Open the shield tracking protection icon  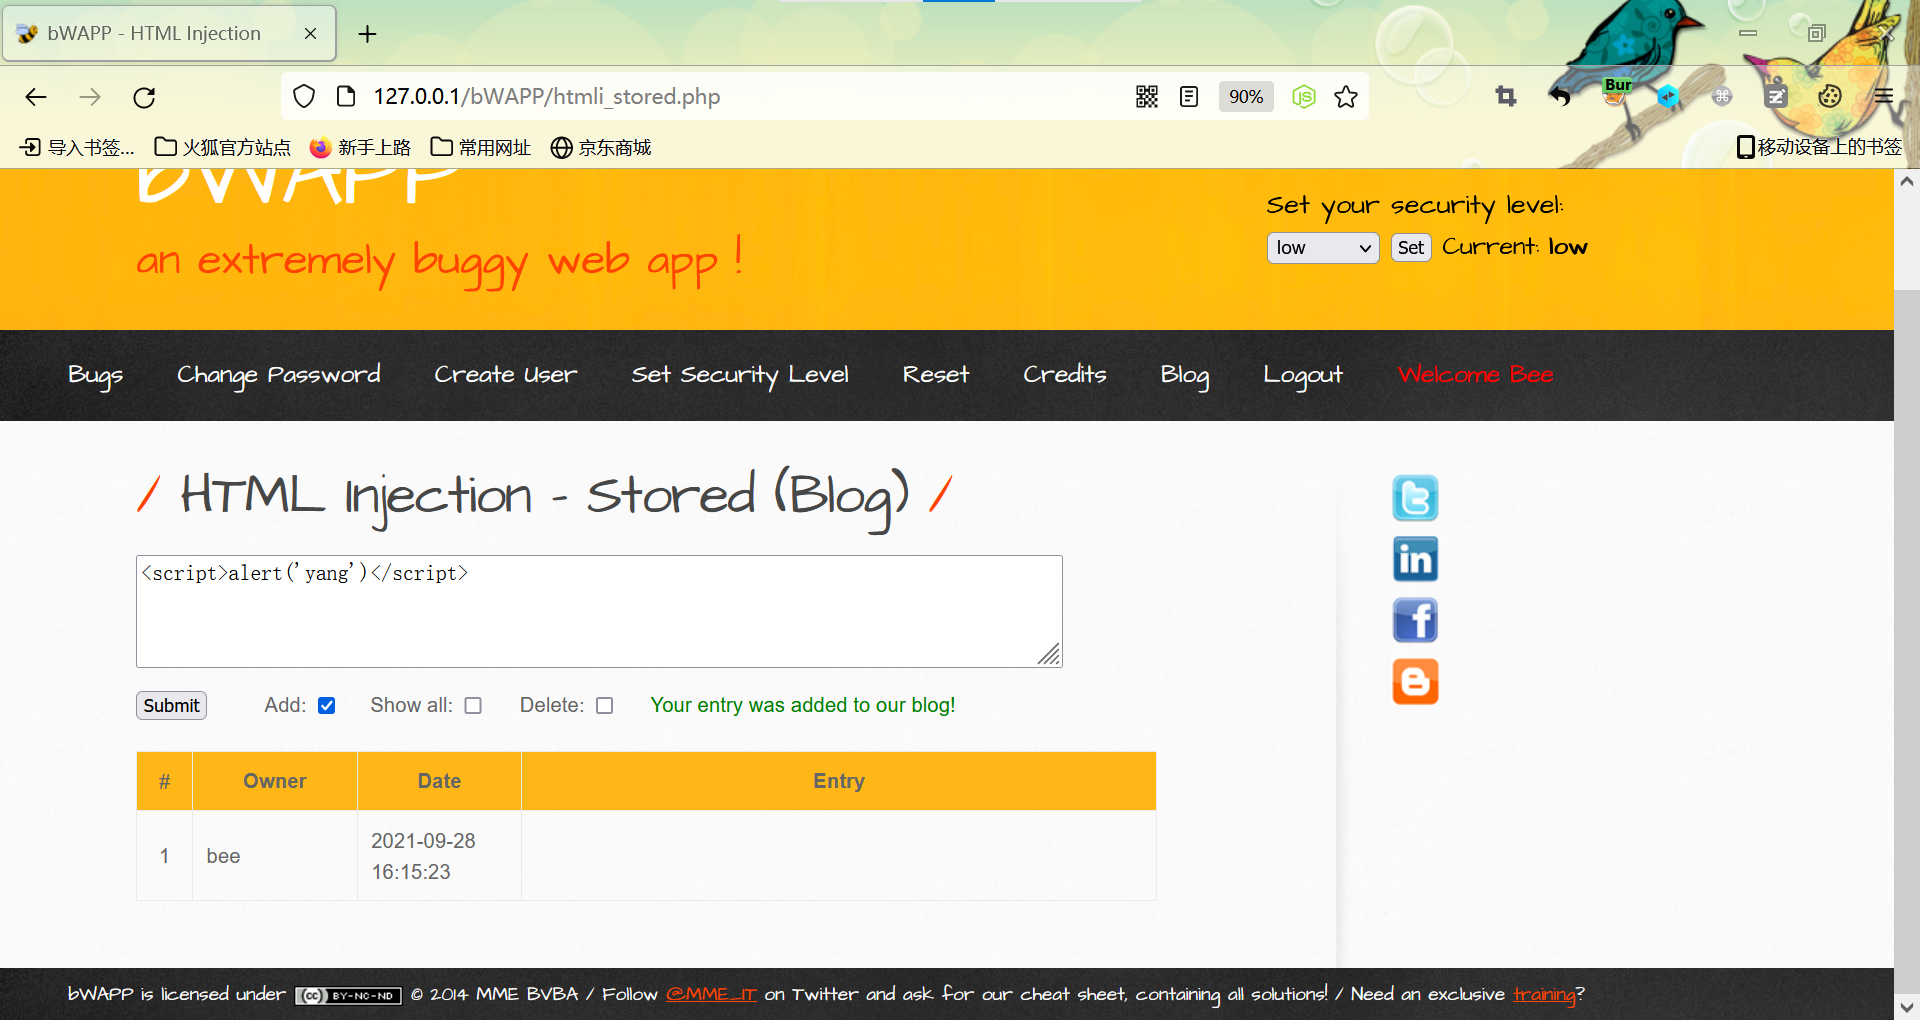(x=304, y=97)
